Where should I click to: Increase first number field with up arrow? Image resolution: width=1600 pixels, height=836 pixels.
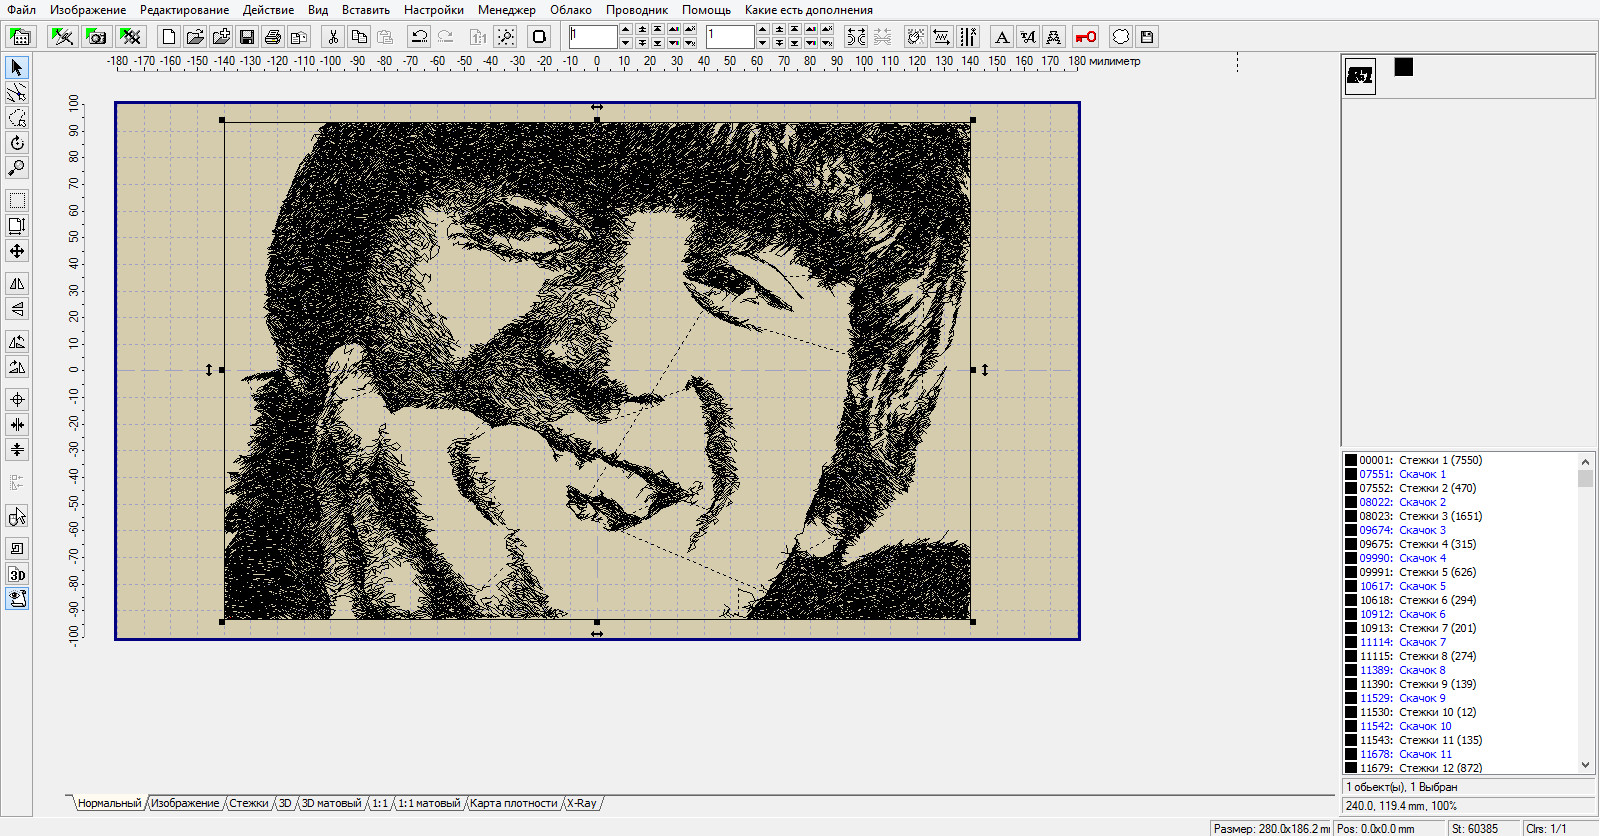[625, 31]
